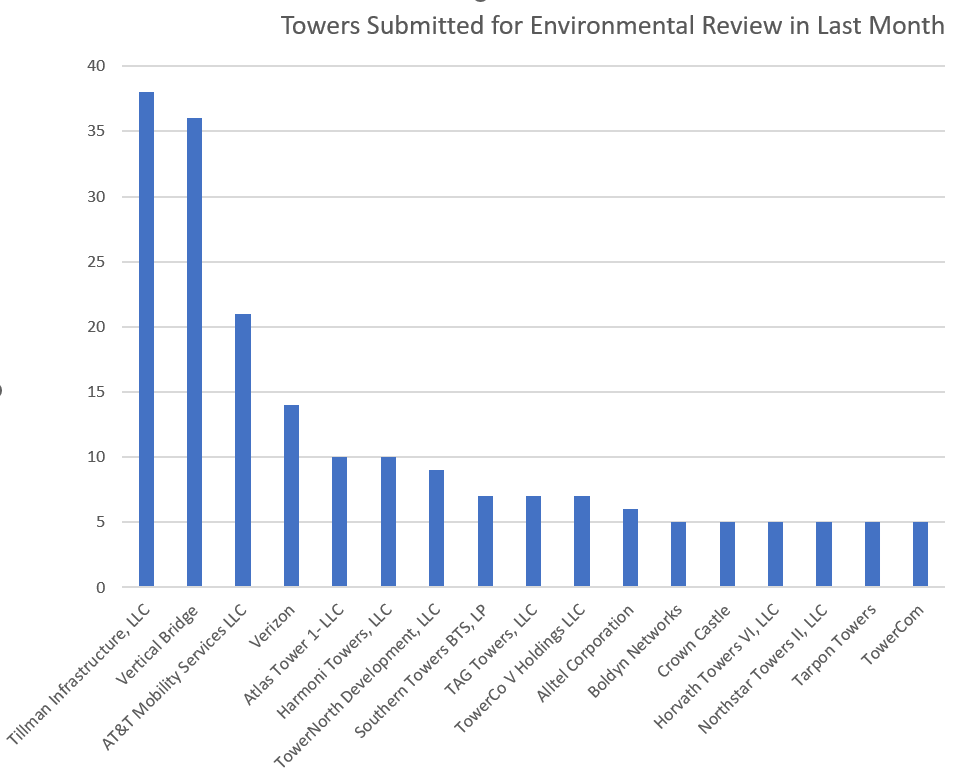
Task: Click the TowerCom axis label
Action: click(892, 635)
